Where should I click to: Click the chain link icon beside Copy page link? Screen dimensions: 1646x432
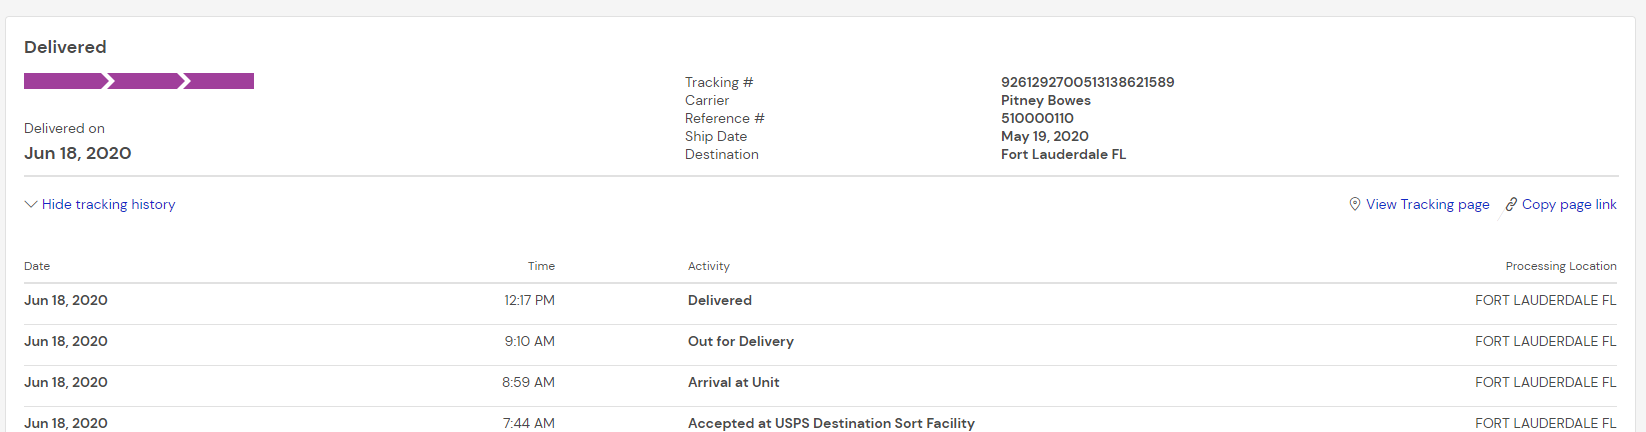click(x=1511, y=204)
